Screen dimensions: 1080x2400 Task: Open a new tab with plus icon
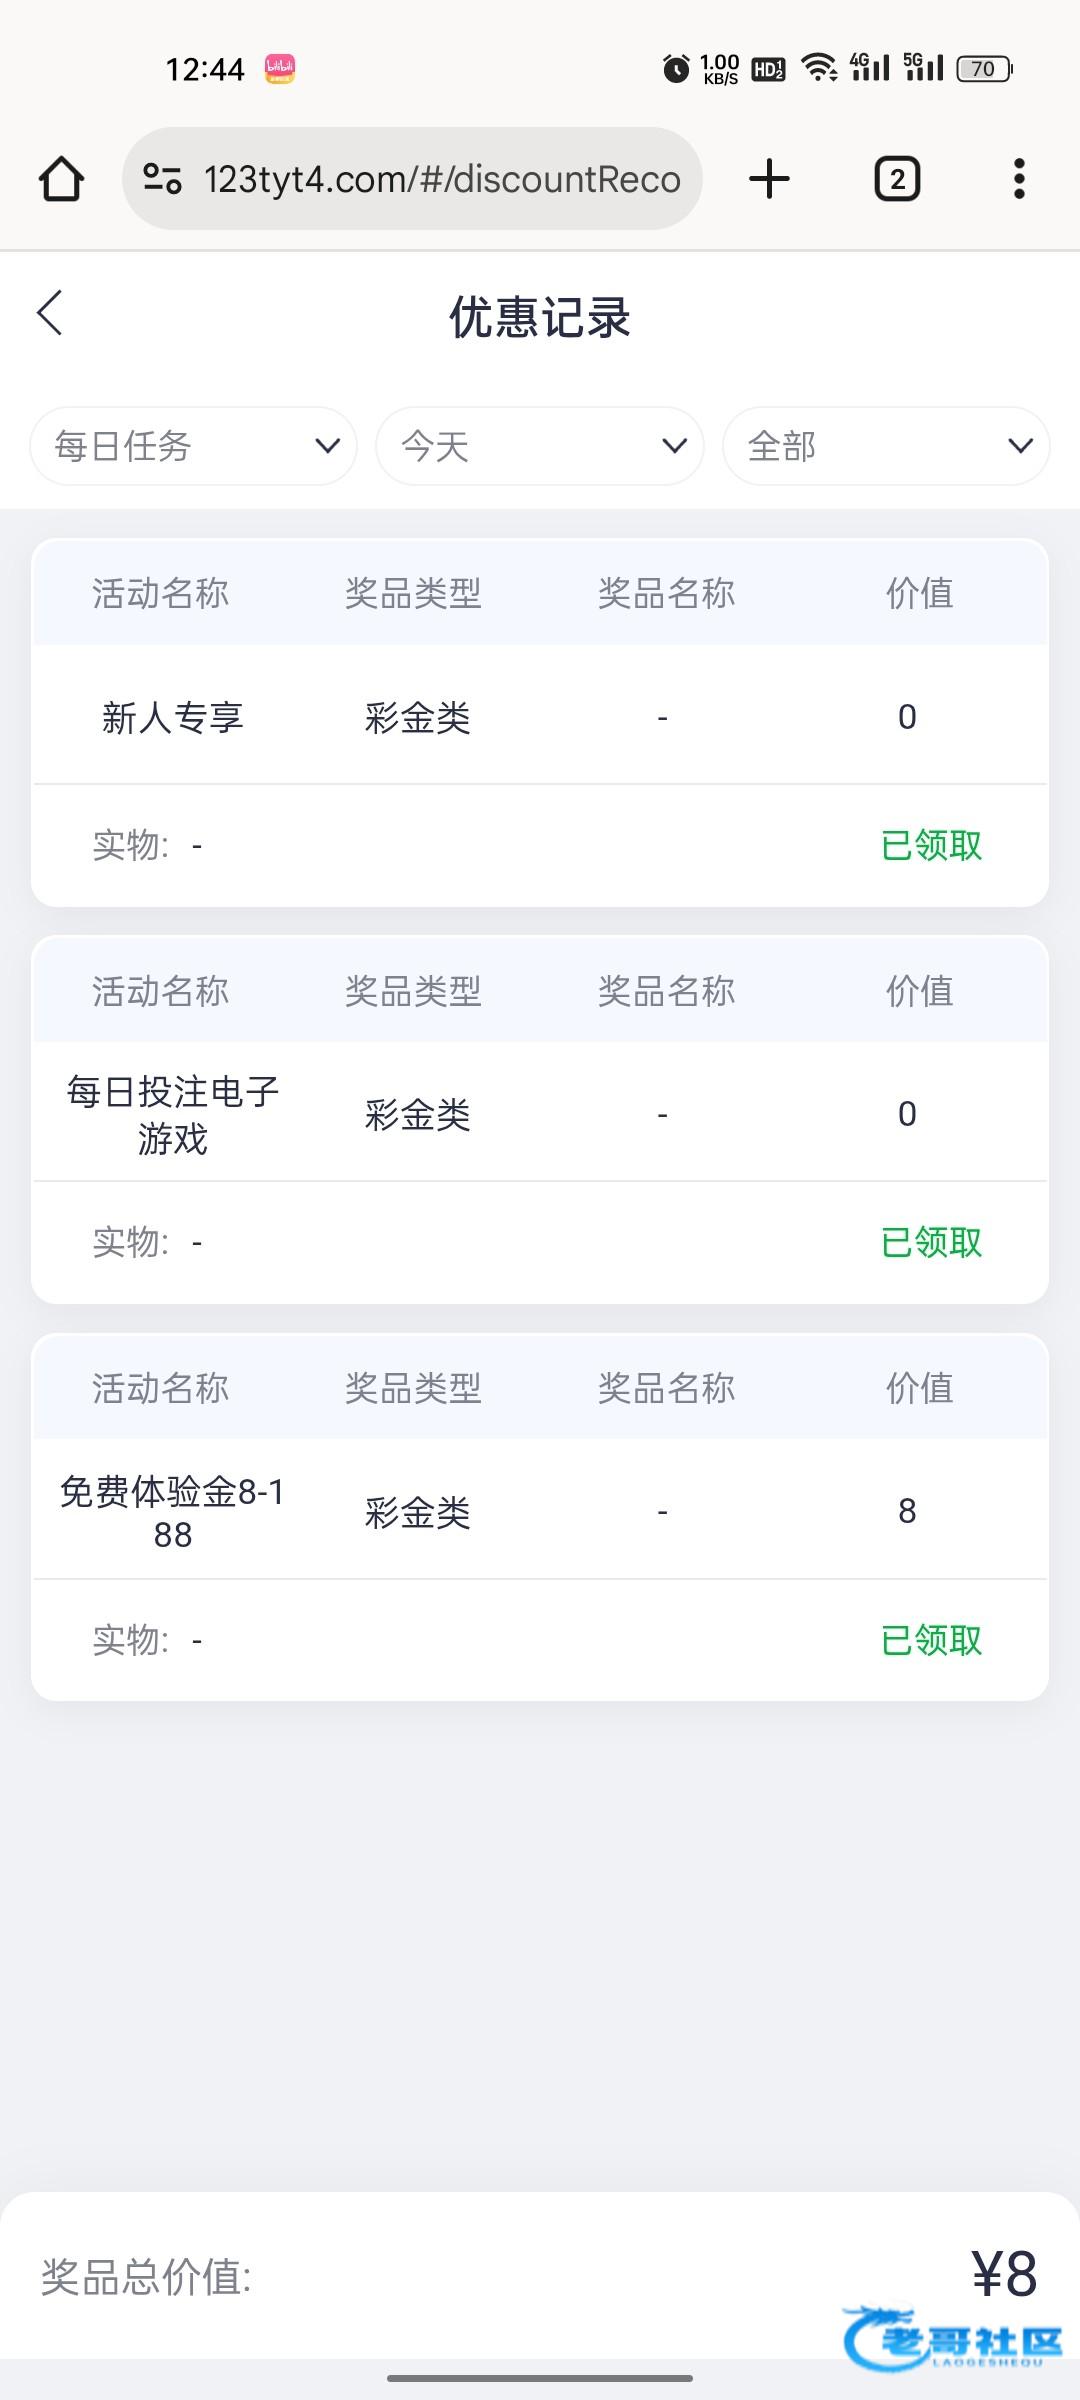tap(769, 180)
